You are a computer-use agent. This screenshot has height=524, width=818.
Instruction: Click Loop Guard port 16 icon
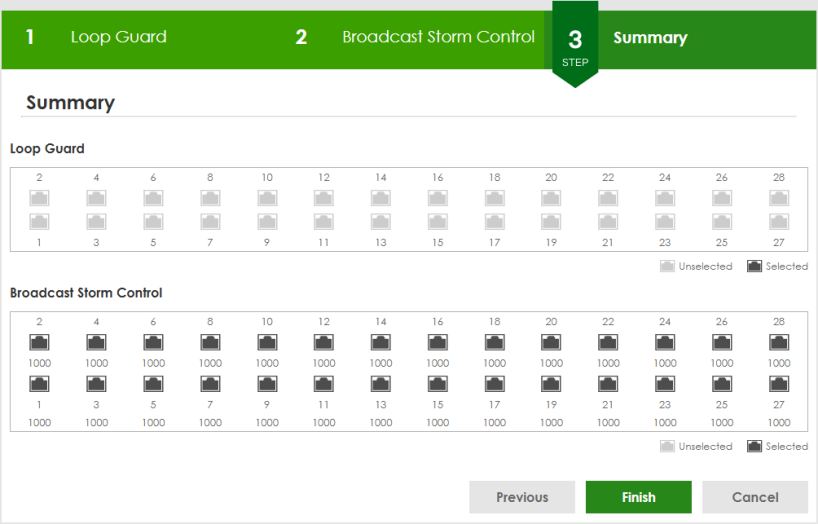pos(438,198)
